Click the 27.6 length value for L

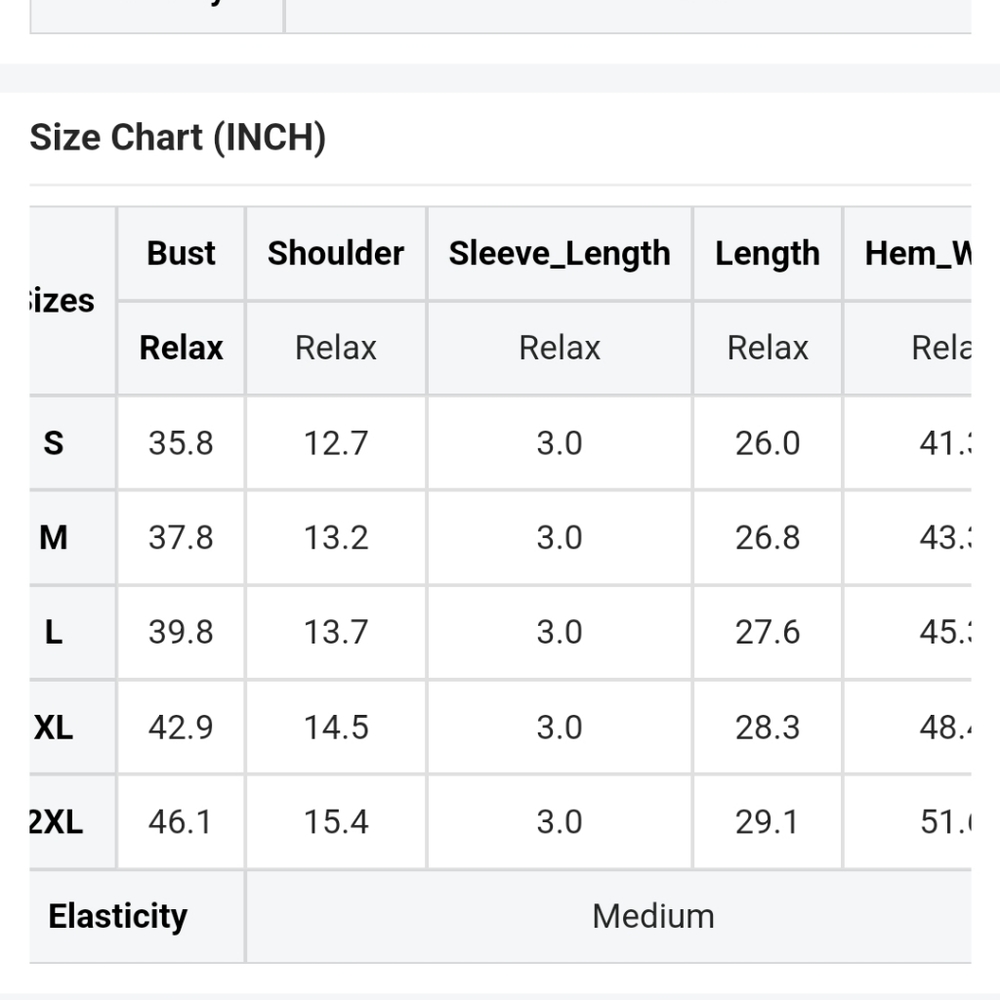767,633
